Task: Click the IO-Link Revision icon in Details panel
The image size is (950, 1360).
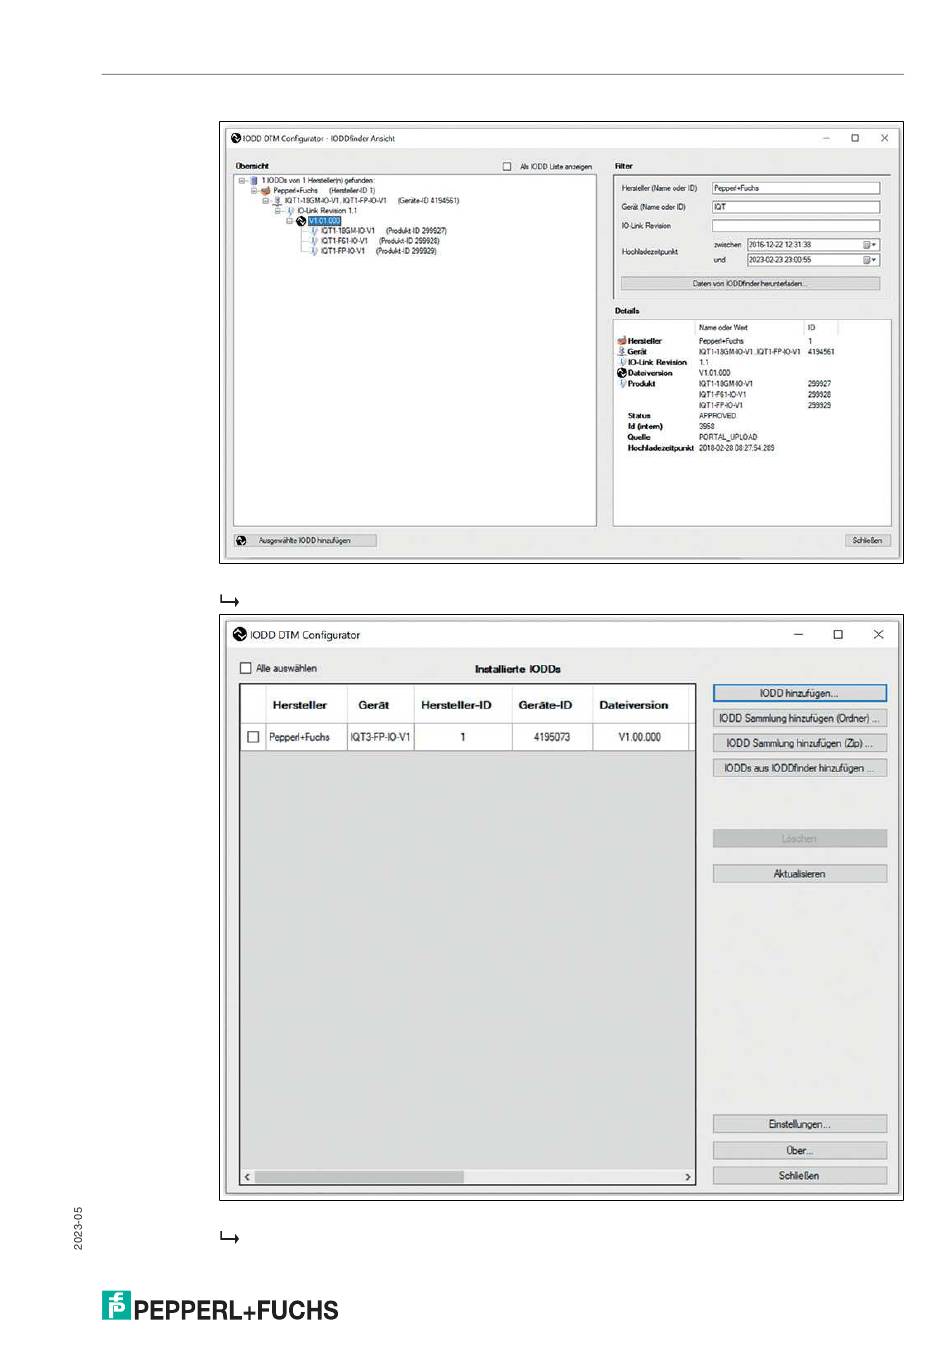Action: [622, 362]
